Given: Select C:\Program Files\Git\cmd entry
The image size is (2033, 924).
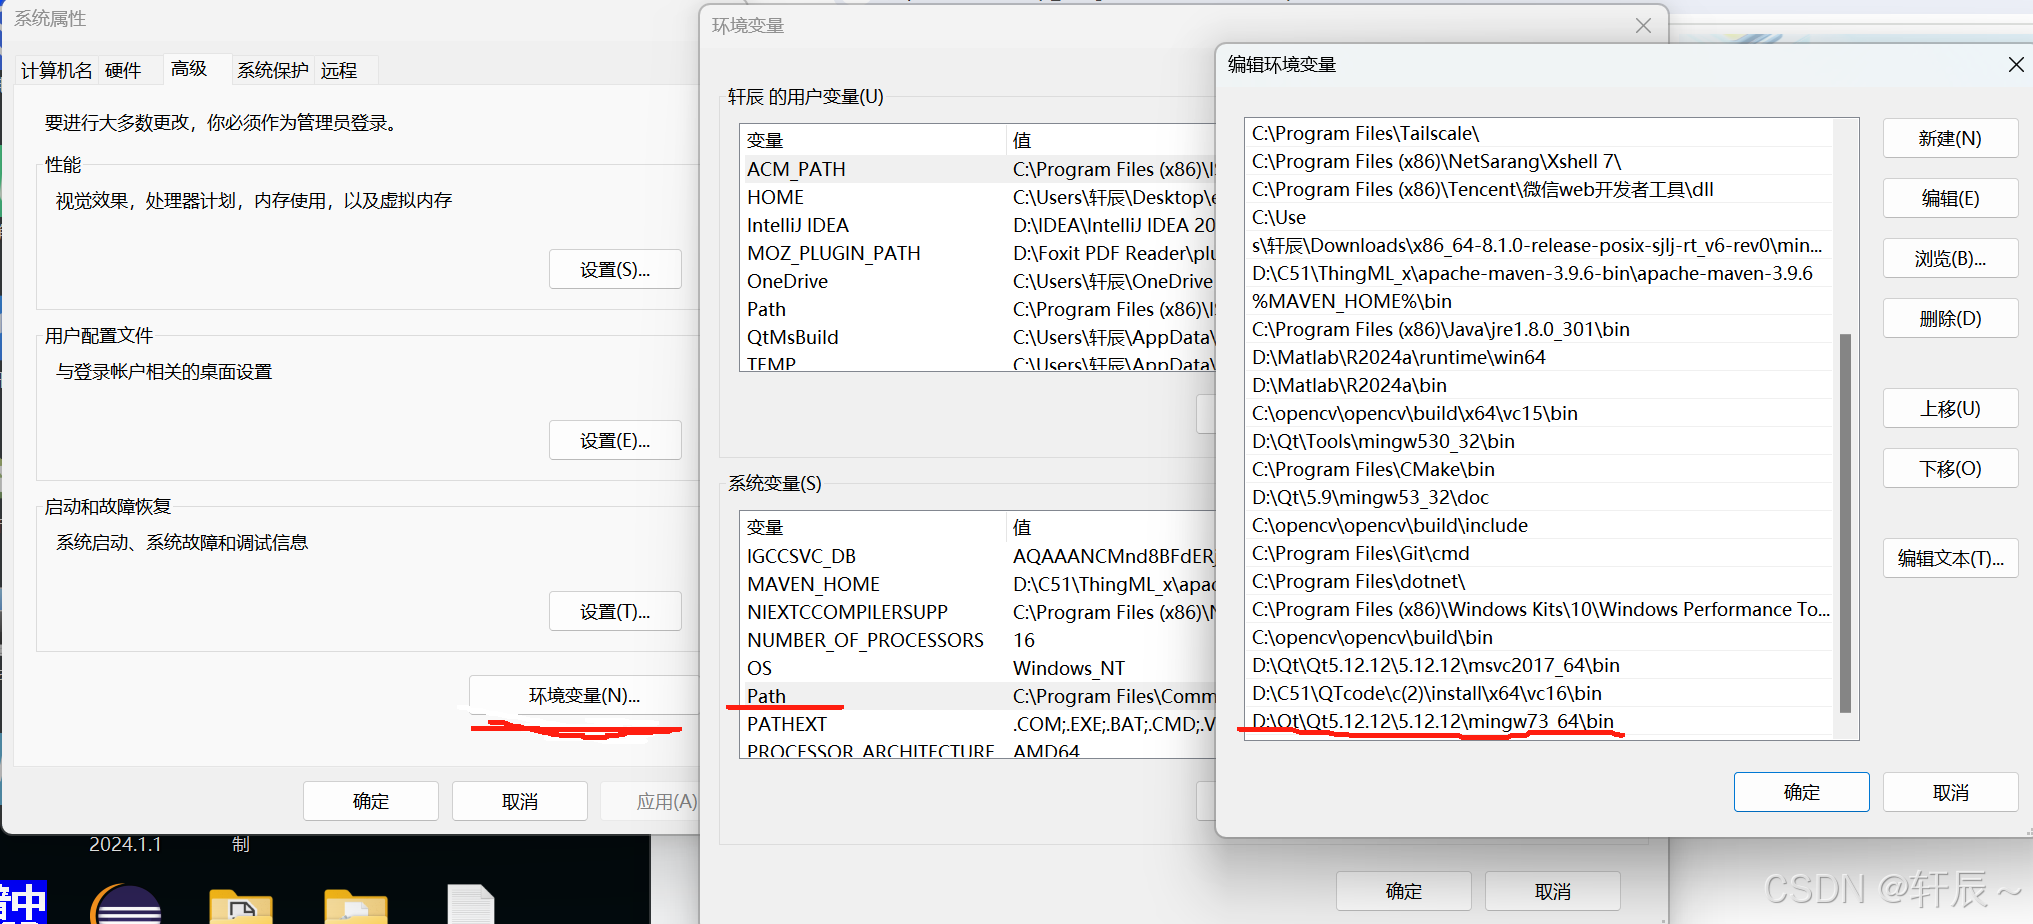Looking at the screenshot, I should coord(1539,553).
